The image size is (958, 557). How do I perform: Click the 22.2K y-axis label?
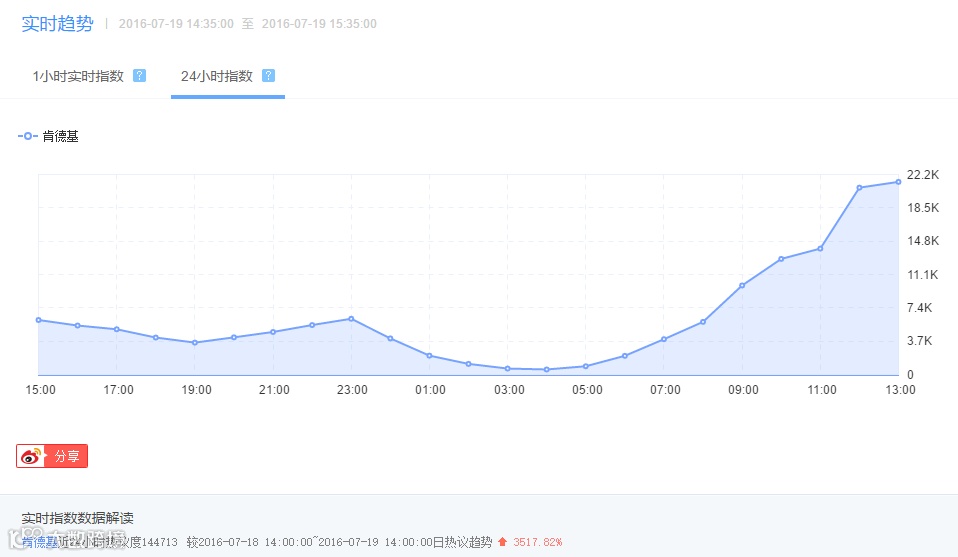923,175
